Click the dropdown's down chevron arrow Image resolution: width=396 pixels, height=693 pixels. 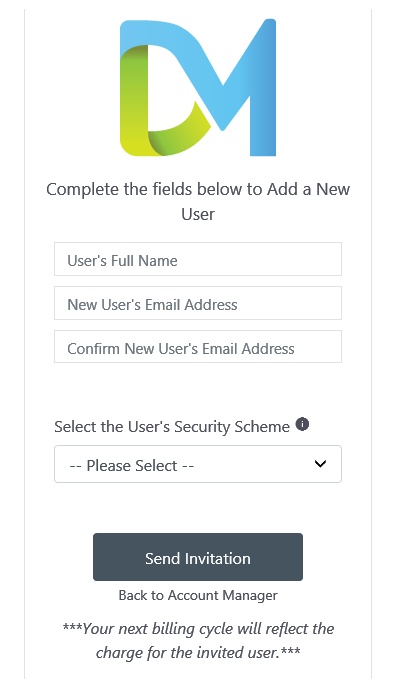[320, 464]
